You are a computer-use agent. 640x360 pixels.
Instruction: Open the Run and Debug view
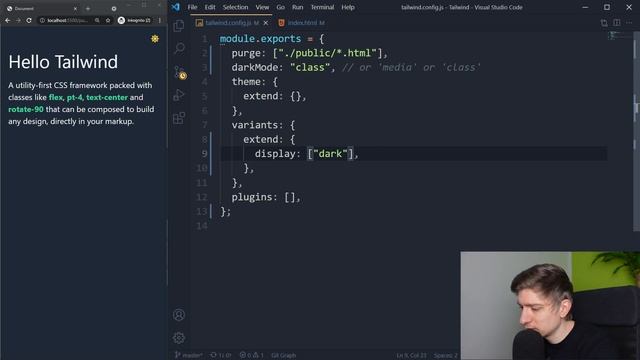[179, 95]
